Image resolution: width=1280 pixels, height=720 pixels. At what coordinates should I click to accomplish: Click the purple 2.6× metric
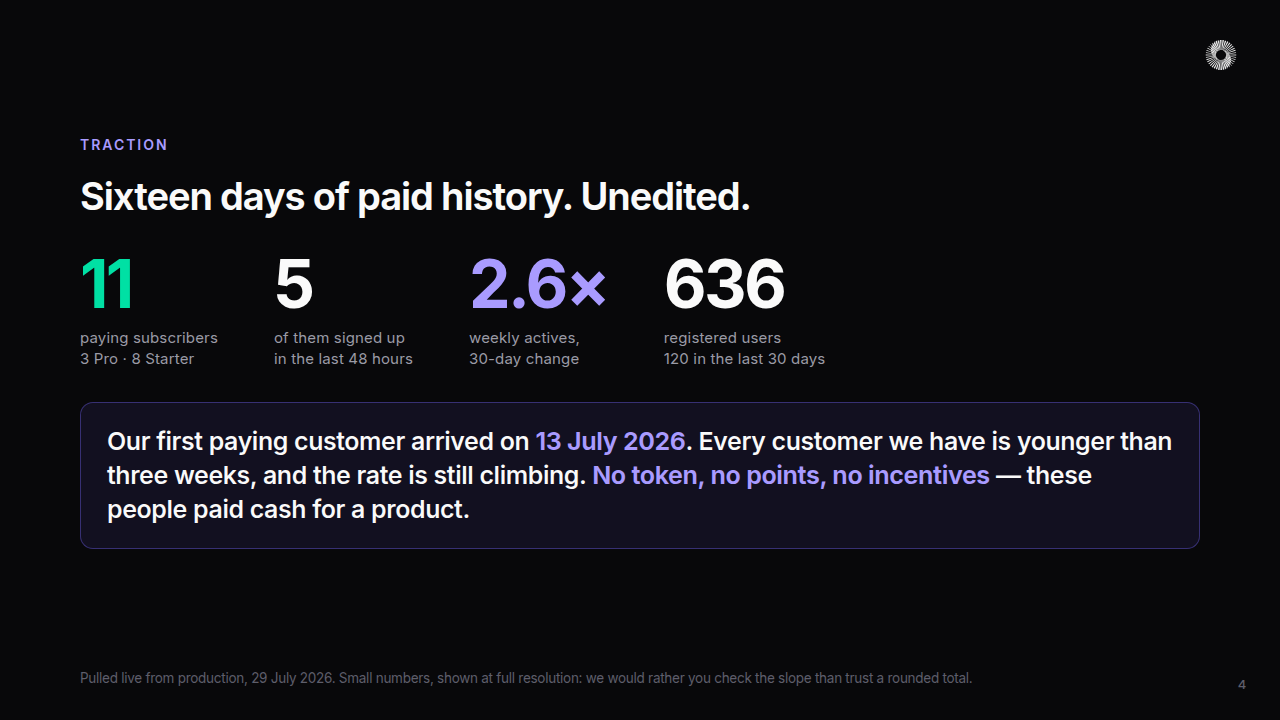[x=538, y=284]
